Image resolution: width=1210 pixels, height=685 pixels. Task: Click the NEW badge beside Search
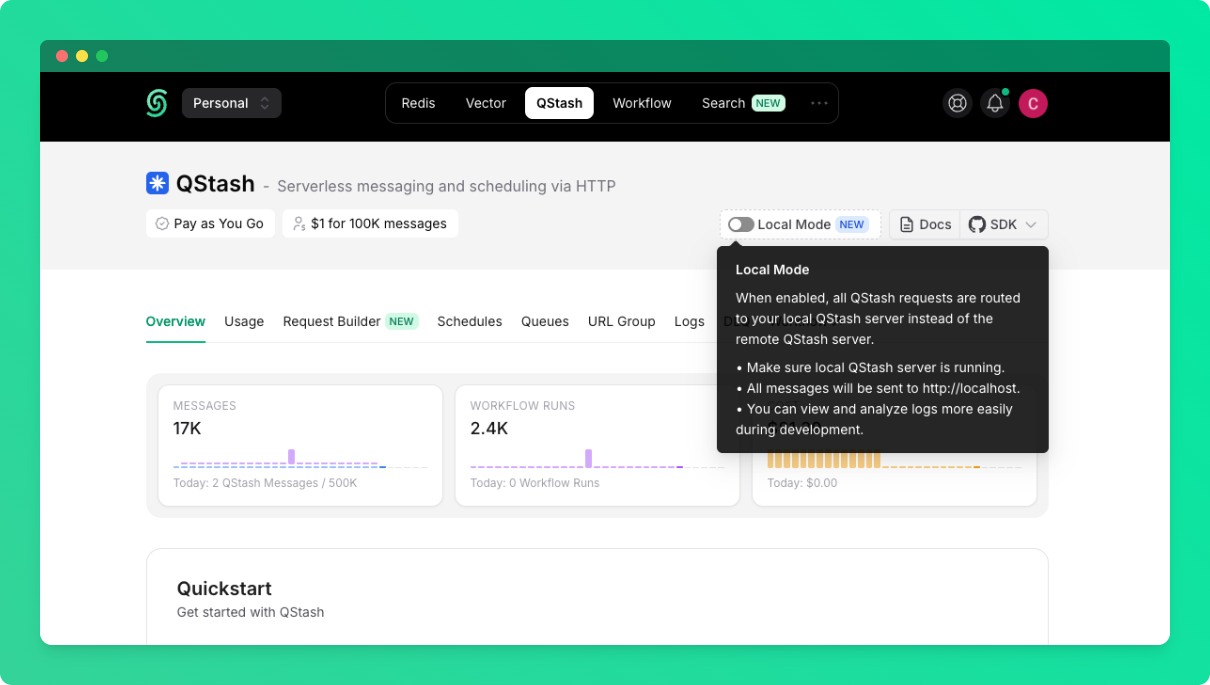768,103
